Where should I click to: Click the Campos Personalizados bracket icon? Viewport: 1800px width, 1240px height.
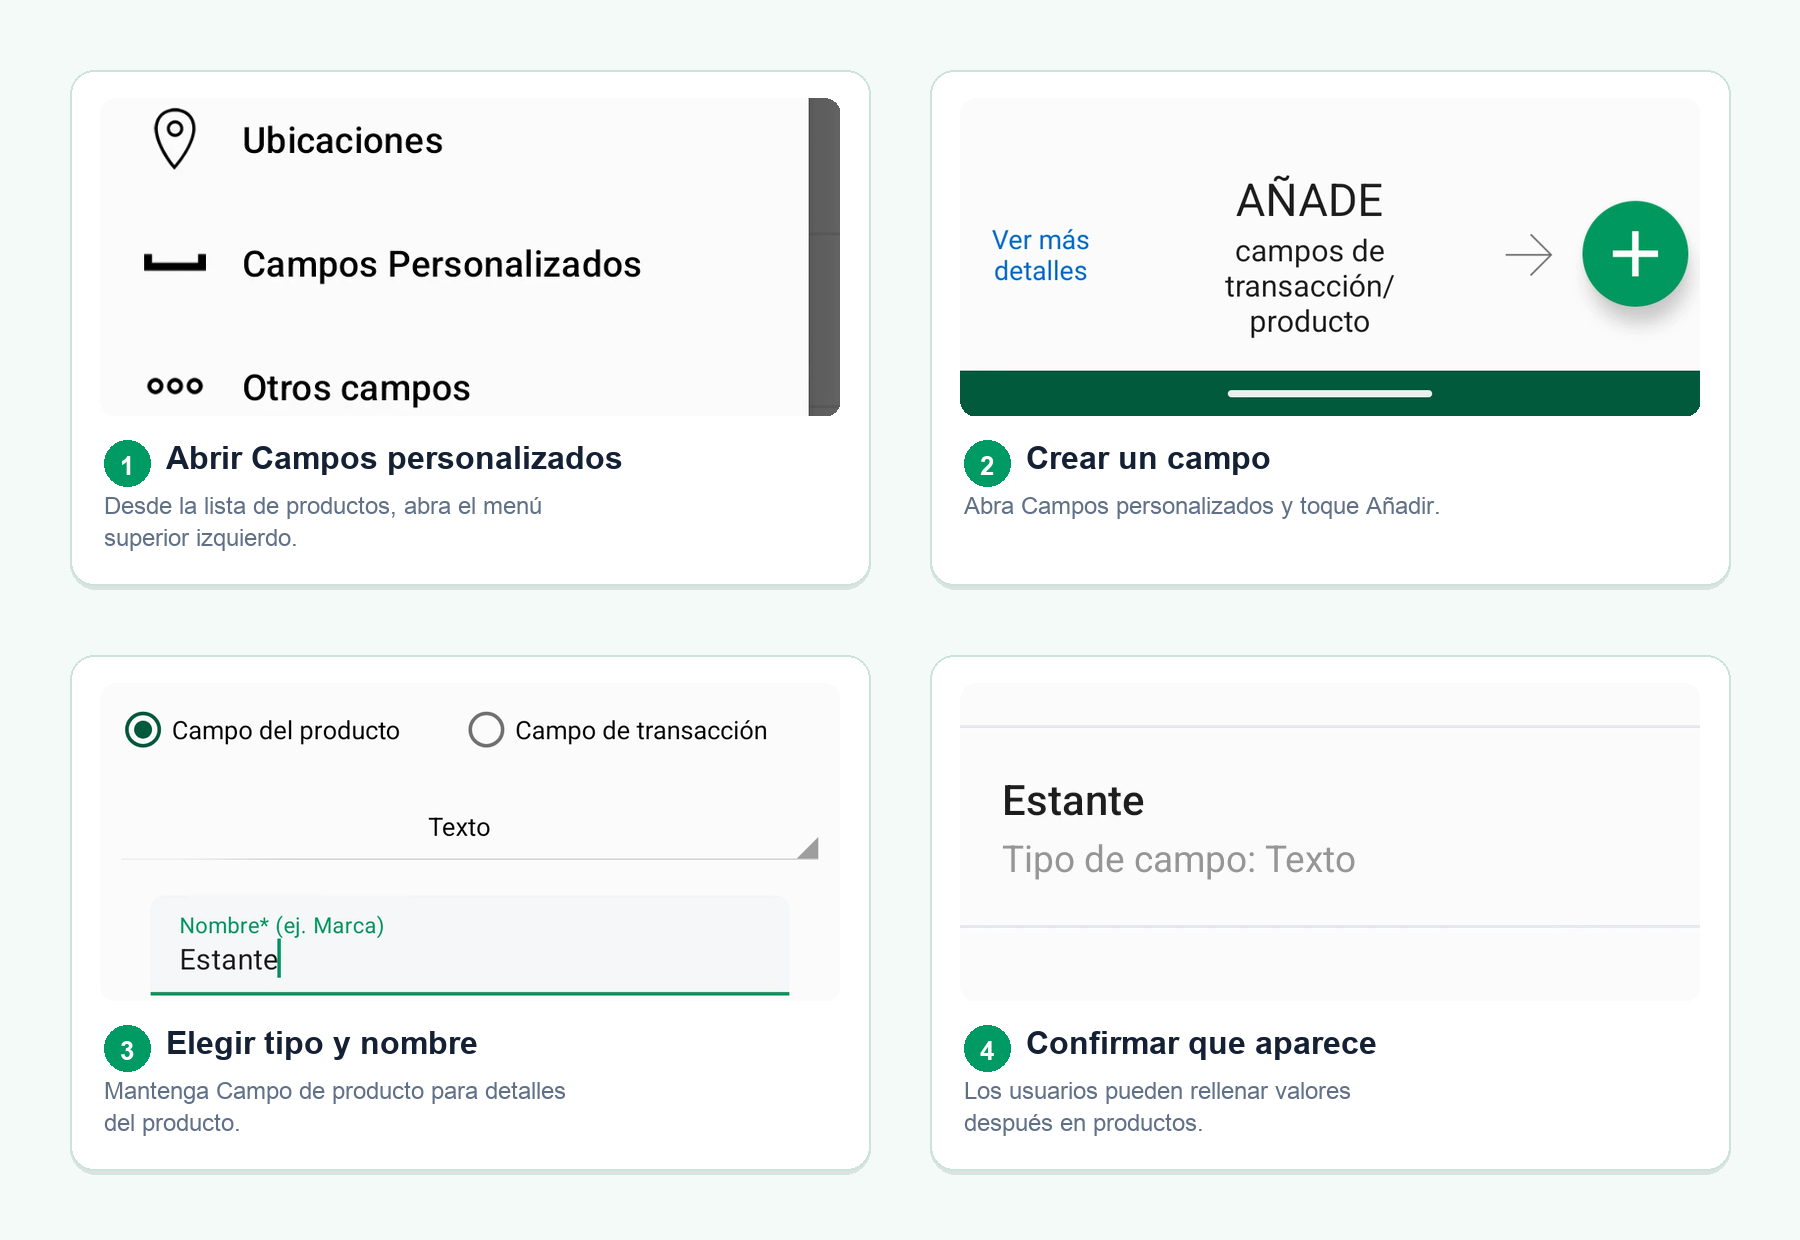(x=175, y=263)
